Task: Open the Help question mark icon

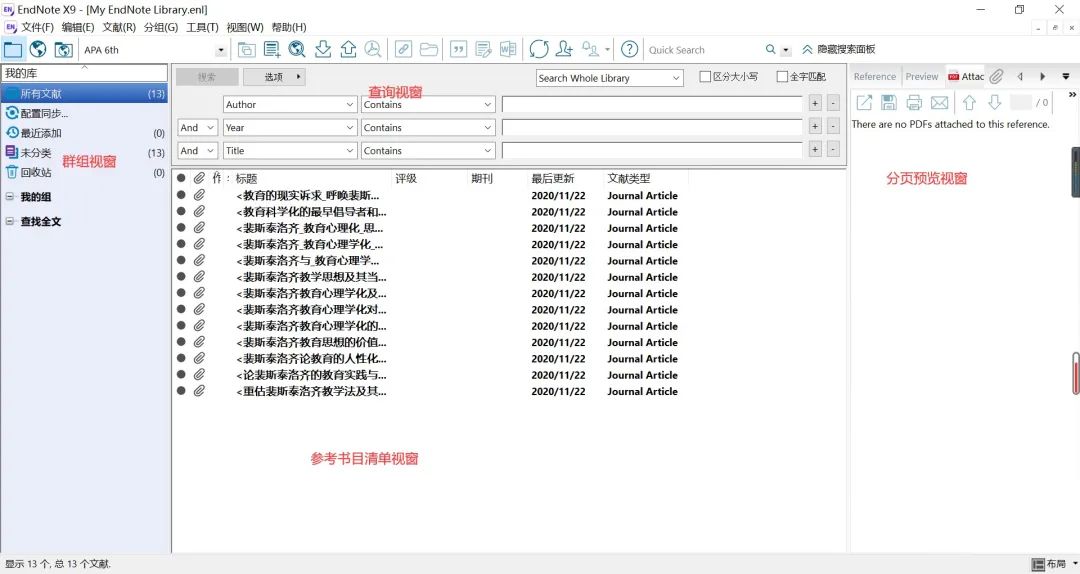Action: 629,49
